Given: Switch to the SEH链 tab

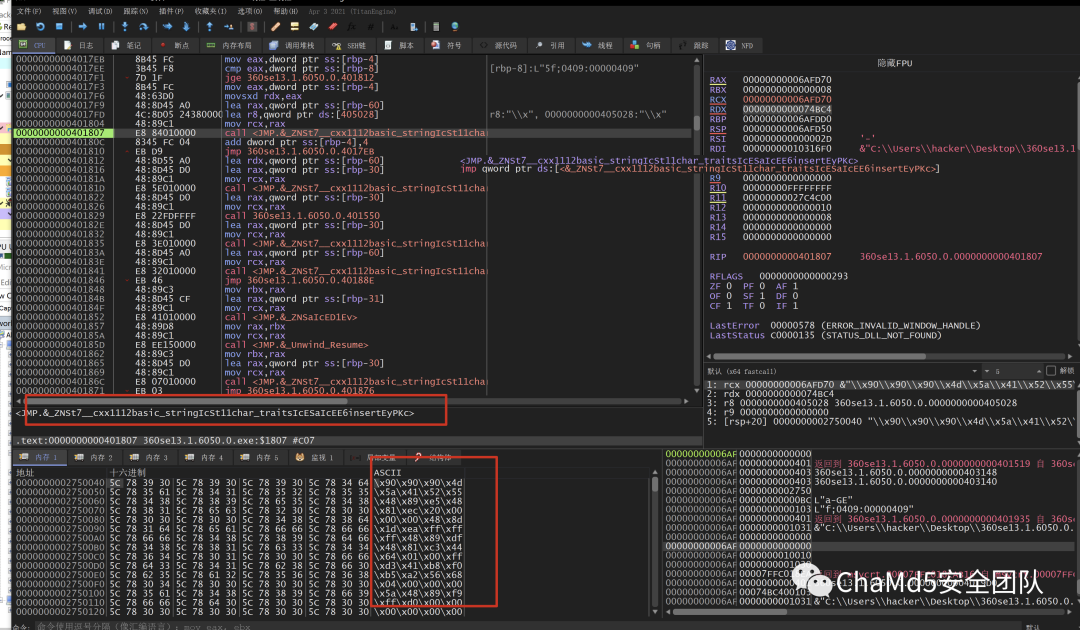Looking at the screenshot, I should (x=349, y=45).
